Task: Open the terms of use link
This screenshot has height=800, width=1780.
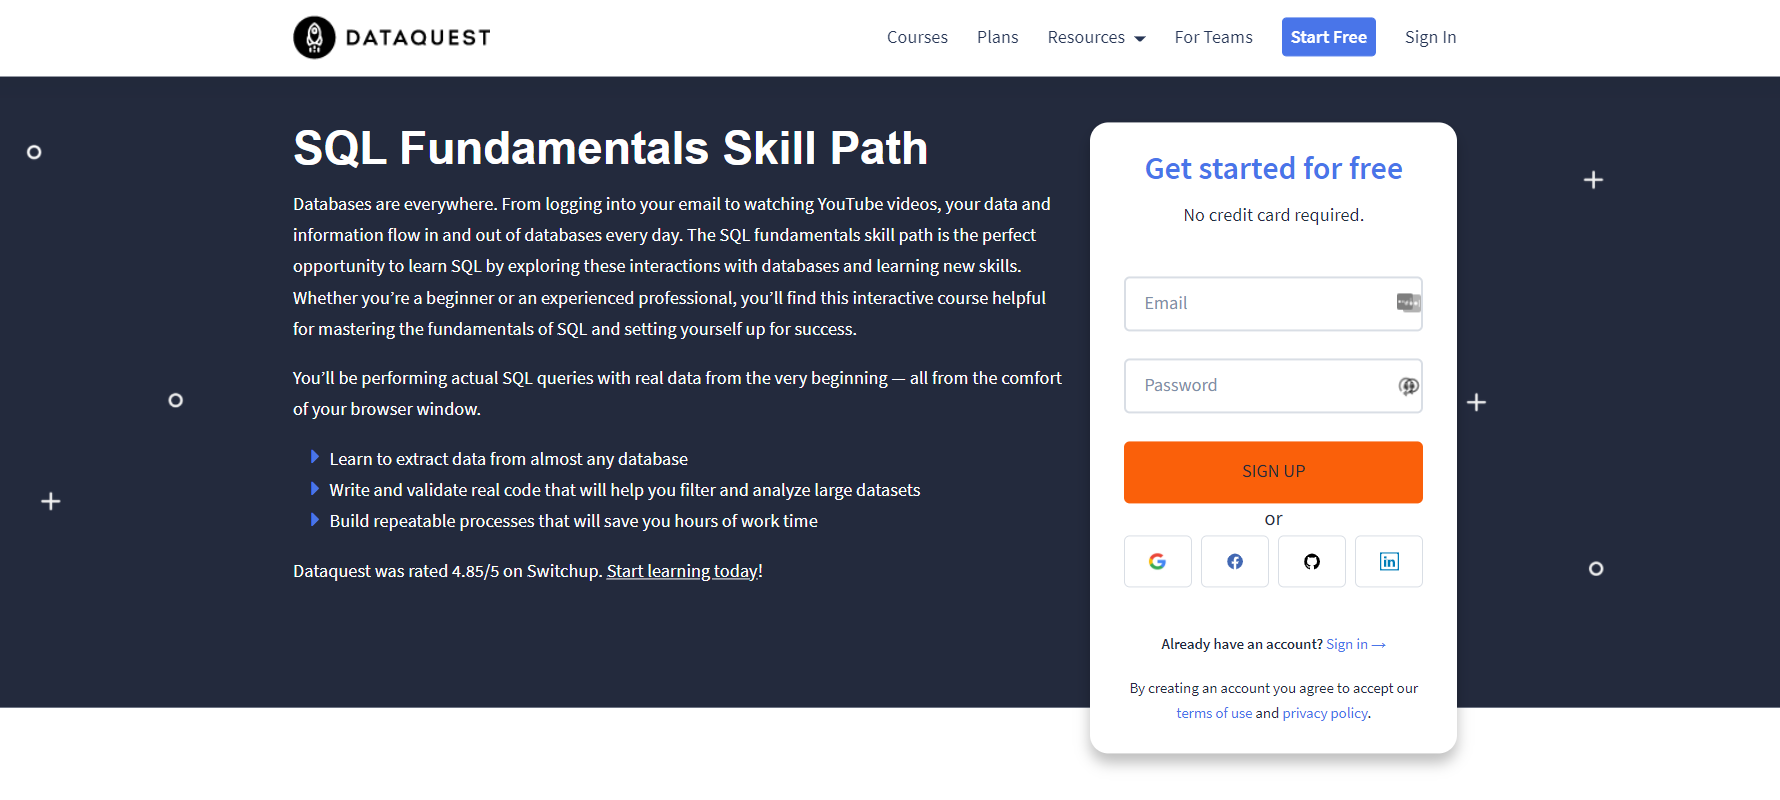Action: click(x=1213, y=713)
